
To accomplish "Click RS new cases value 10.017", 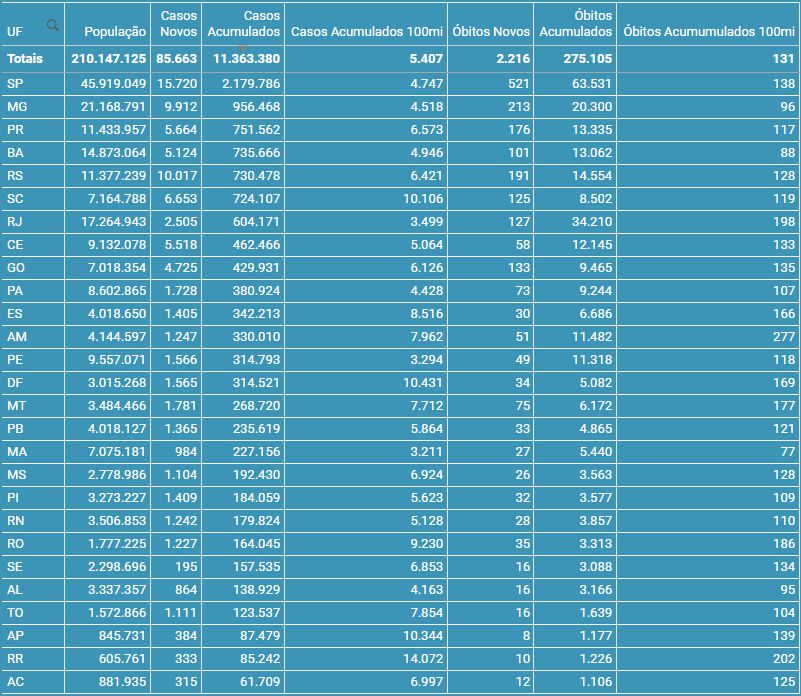I will pos(178,175).
